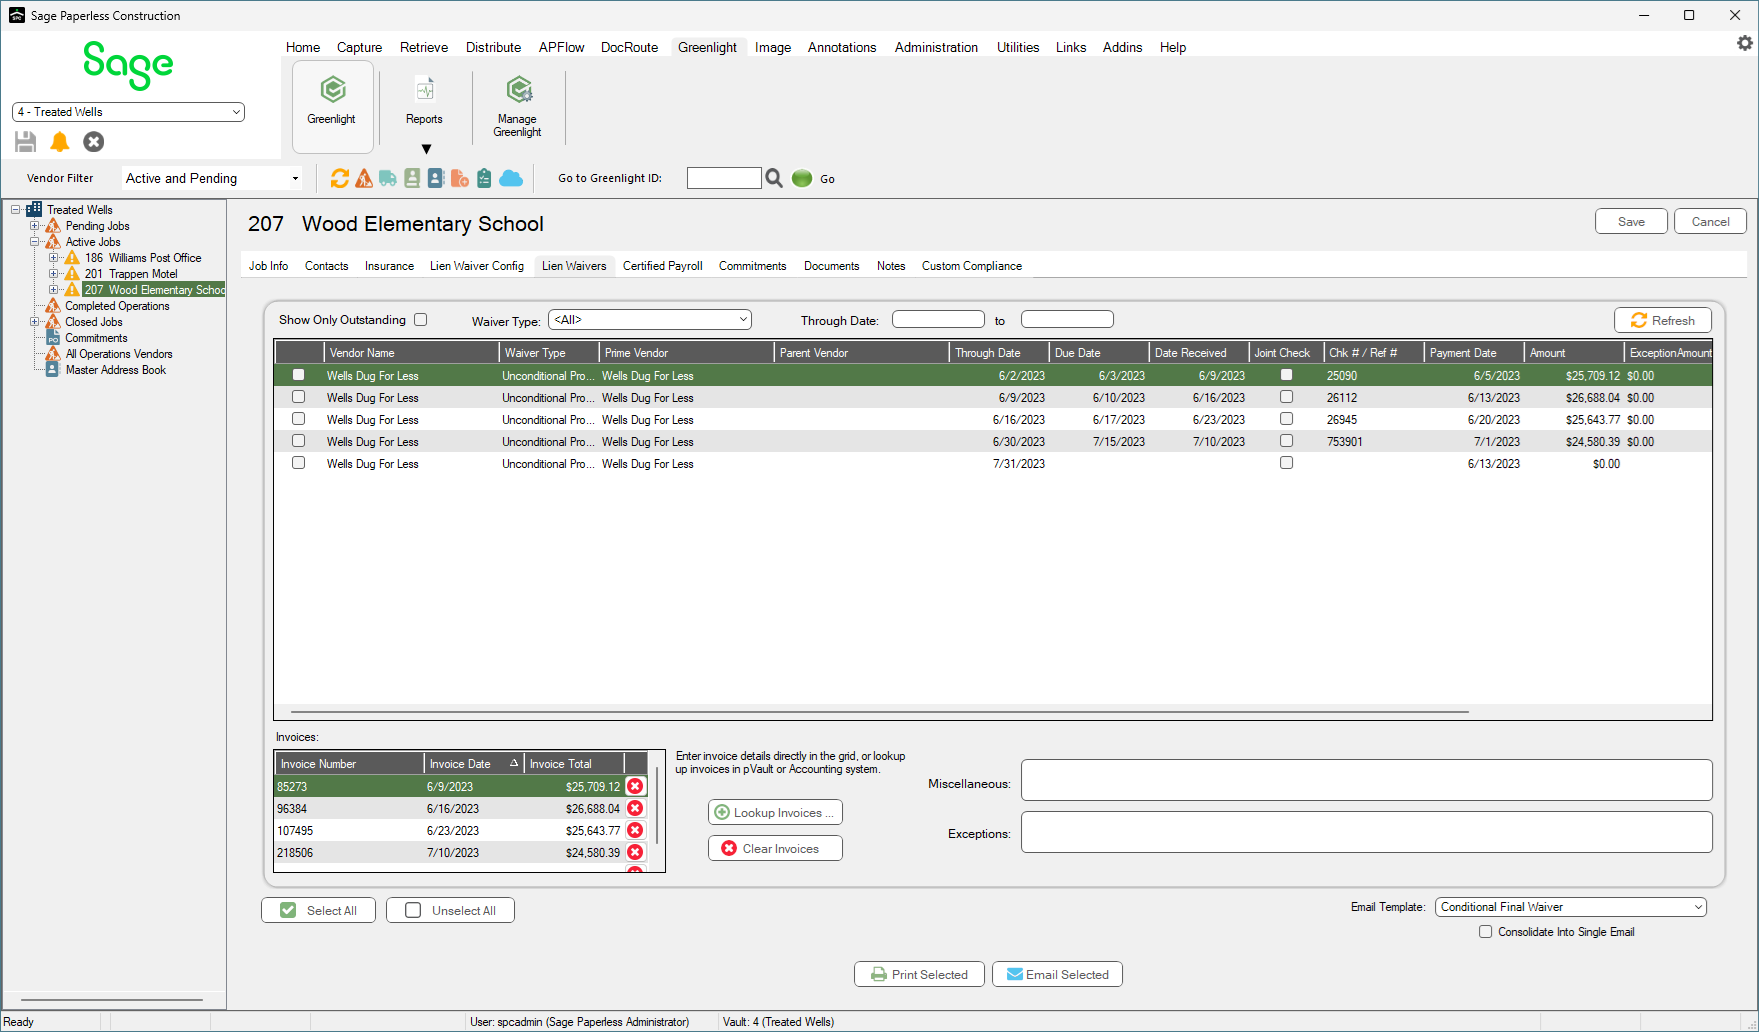Open the Administration menu
This screenshot has height=1032, width=1759.
pyautogui.click(x=936, y=47)
